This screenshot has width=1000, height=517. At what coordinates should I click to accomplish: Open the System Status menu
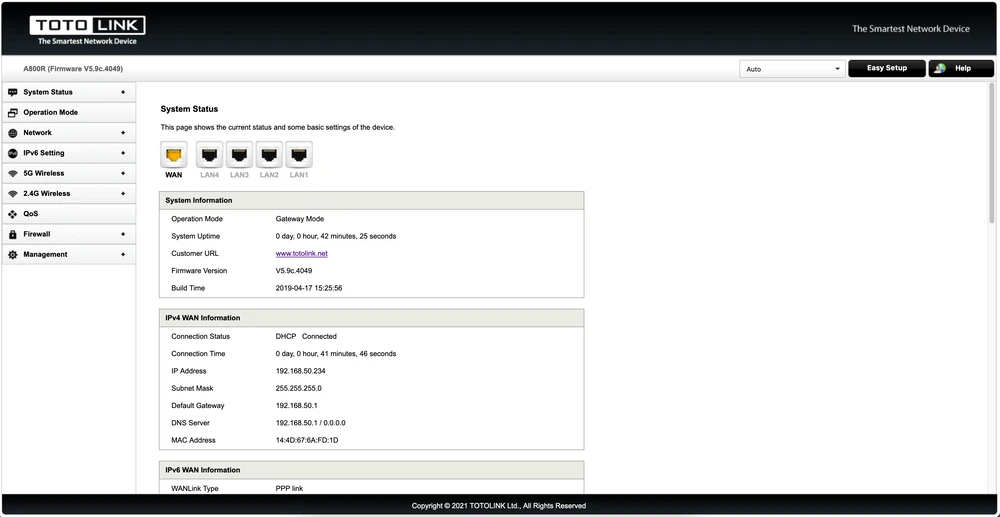[69, 92]
